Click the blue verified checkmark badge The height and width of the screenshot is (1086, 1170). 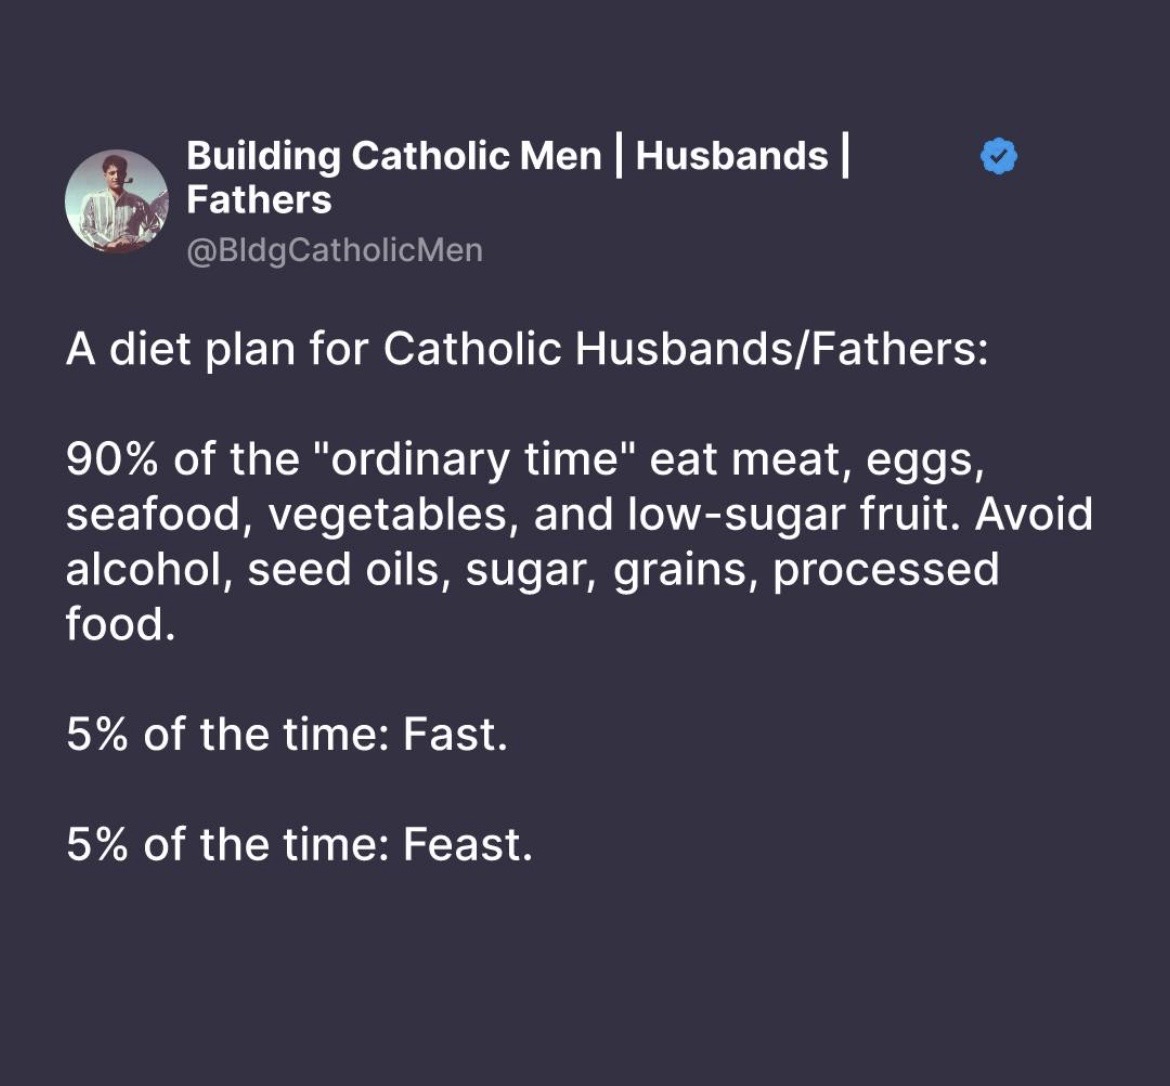(x=997, y=157)
